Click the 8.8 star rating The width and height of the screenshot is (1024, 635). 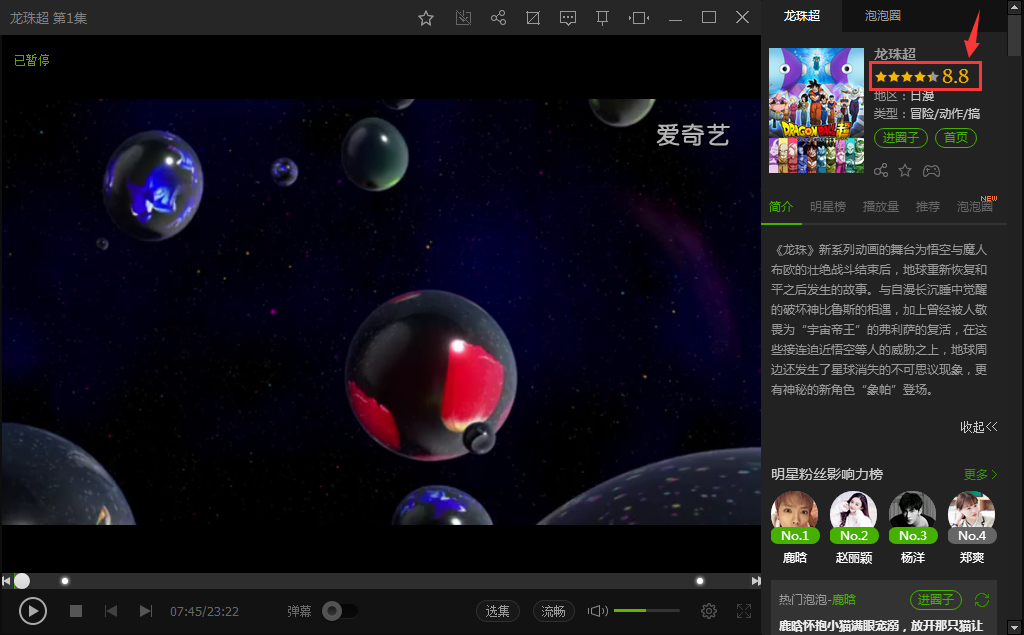pyautogui.click(x=925, y=76)
